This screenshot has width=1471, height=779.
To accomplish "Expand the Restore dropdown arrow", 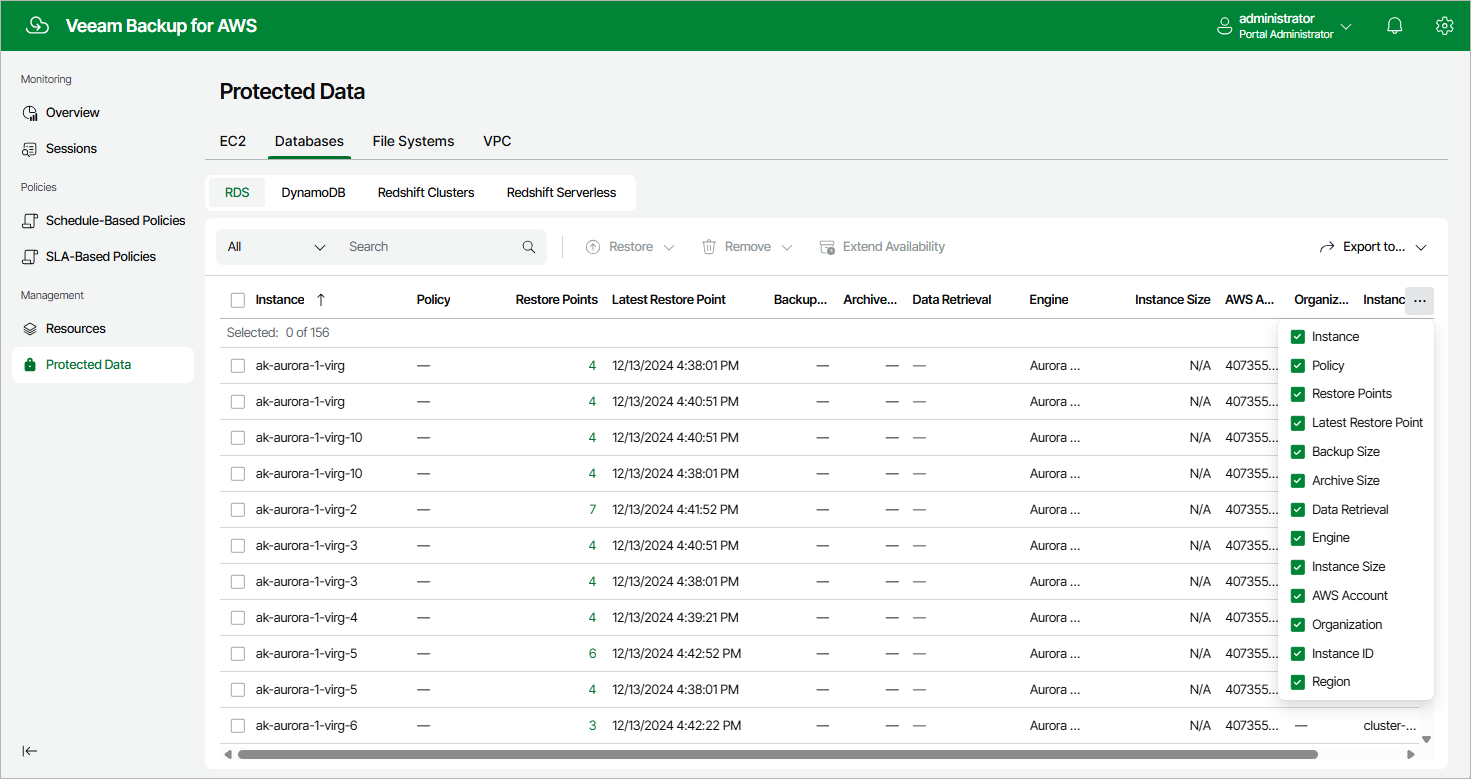I will (669, 247).
